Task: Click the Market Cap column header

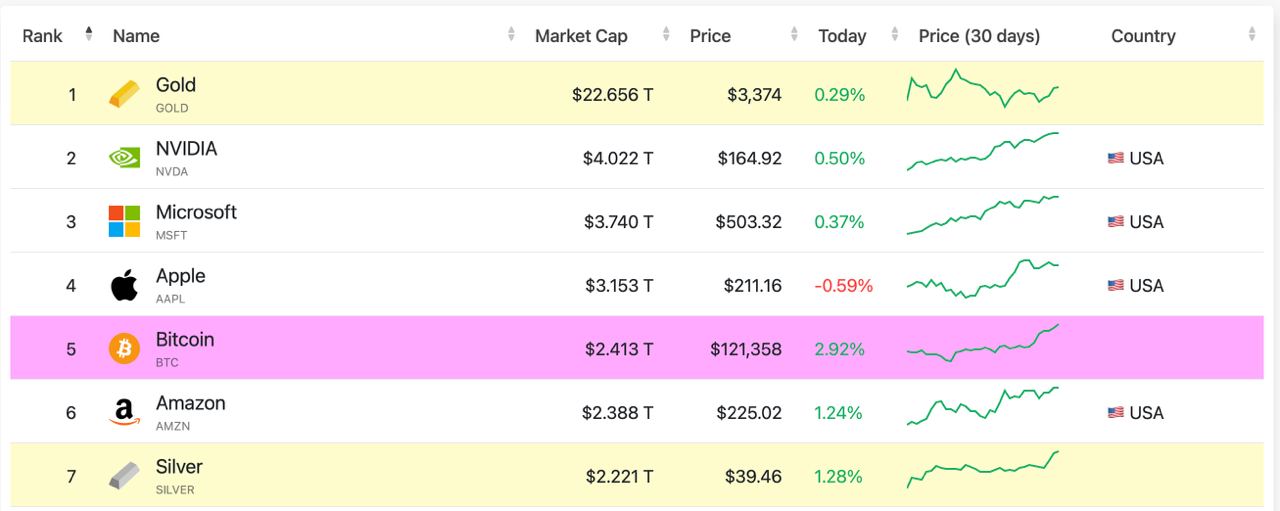Action: [581, 35]
